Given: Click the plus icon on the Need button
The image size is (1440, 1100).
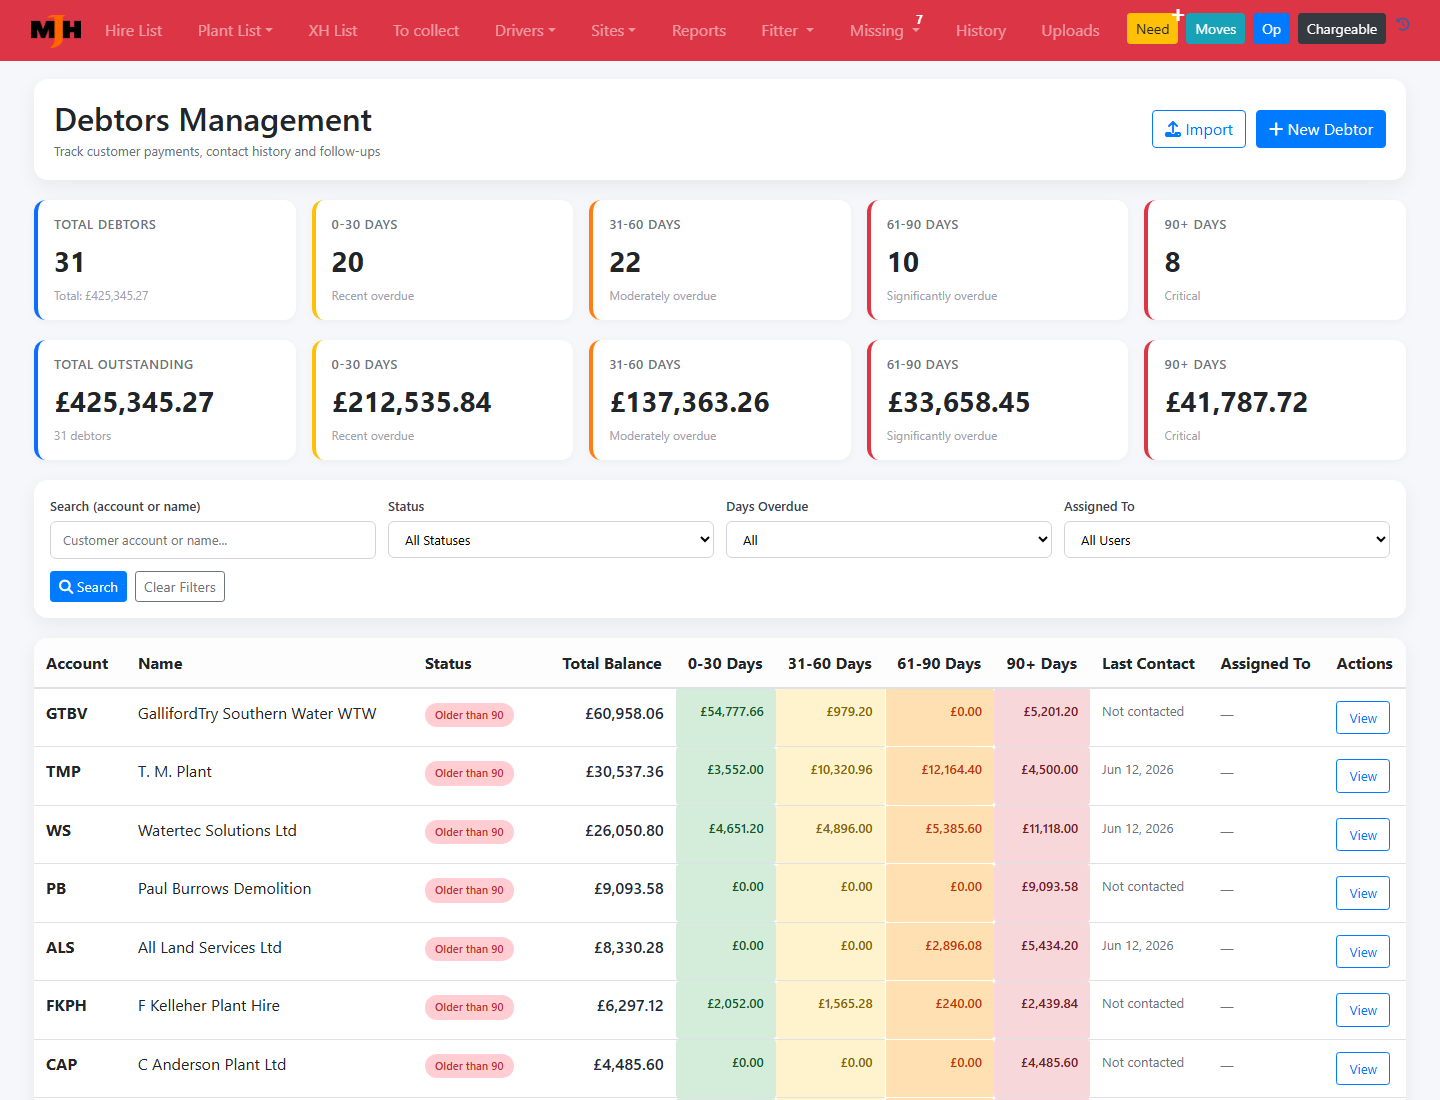Looking at the screenshot, I should [x=1178, y=15].
